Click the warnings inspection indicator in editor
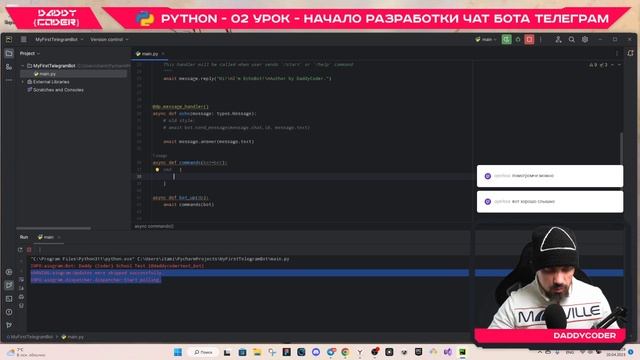Screen dimensions: 640x360 599,65
